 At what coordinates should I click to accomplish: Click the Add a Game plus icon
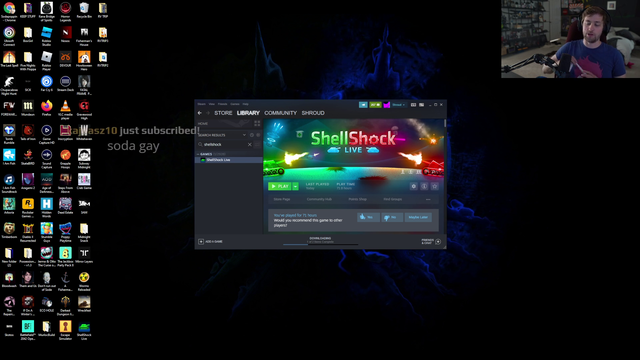(201, 242)
